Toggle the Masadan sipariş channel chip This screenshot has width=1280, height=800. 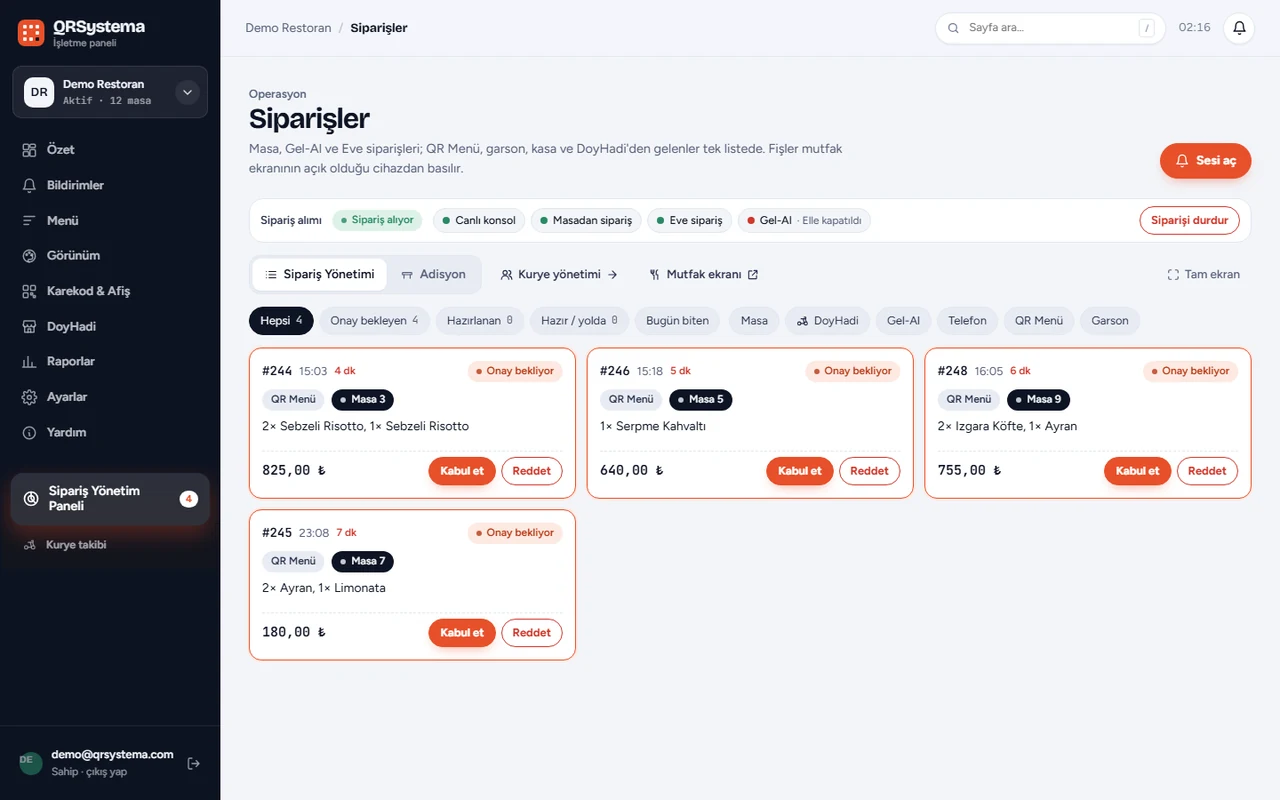[x=586, y=220]
